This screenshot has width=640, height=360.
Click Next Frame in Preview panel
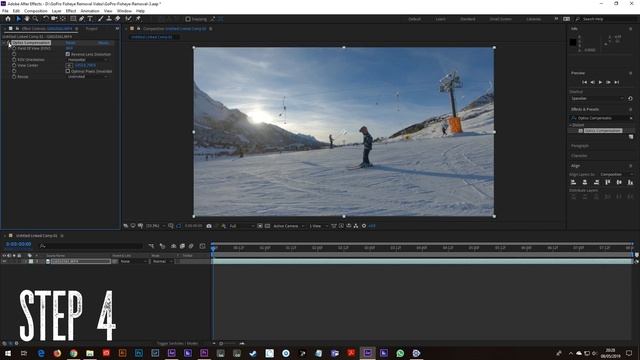click(608, 82)
